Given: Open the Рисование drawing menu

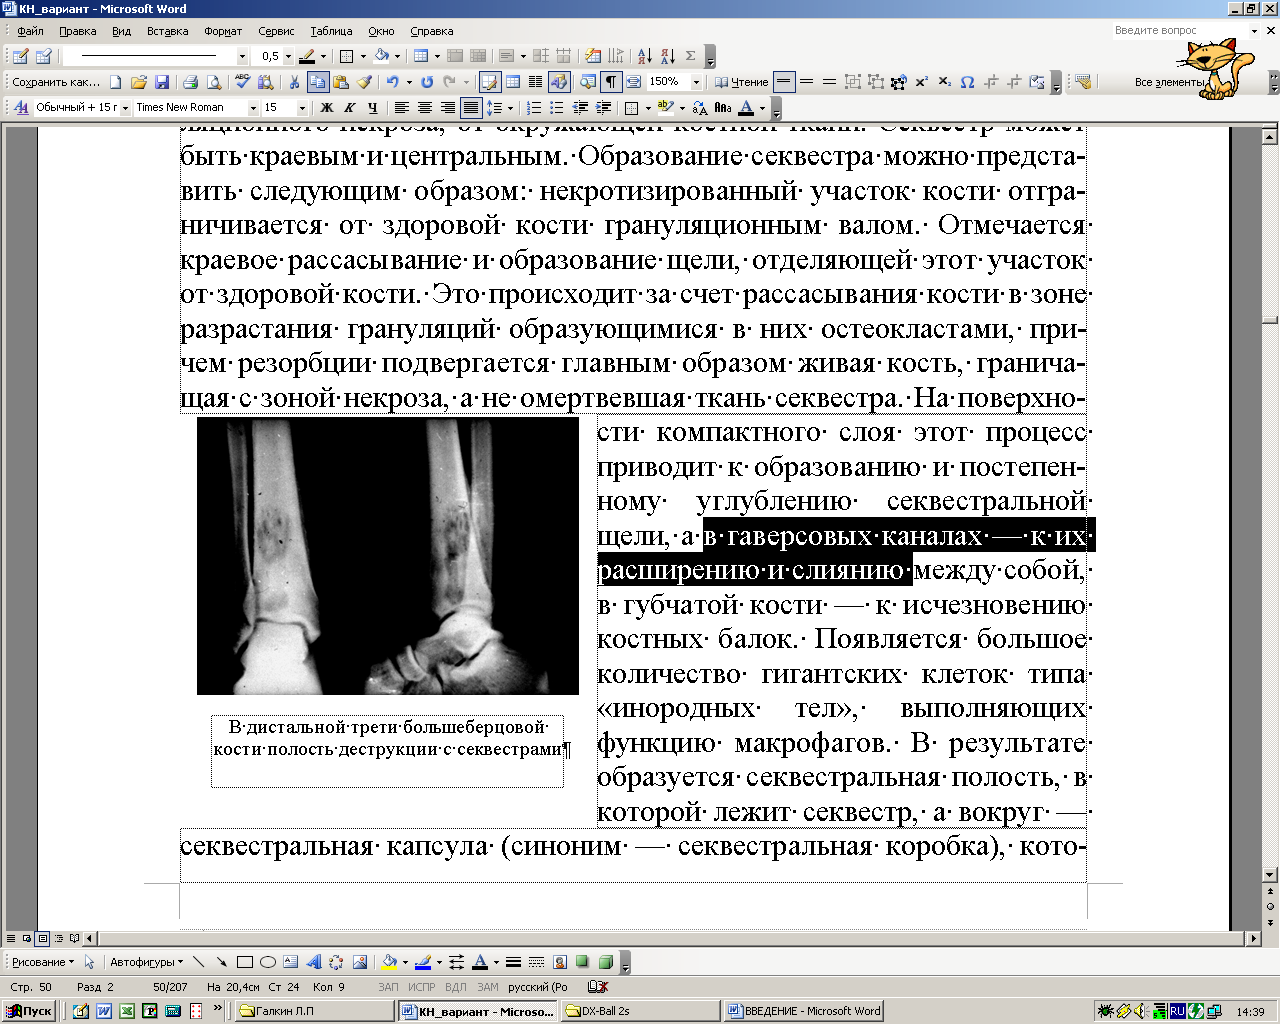Looking at the screenshot, I should pyautogui.click(x=43, y=962).
